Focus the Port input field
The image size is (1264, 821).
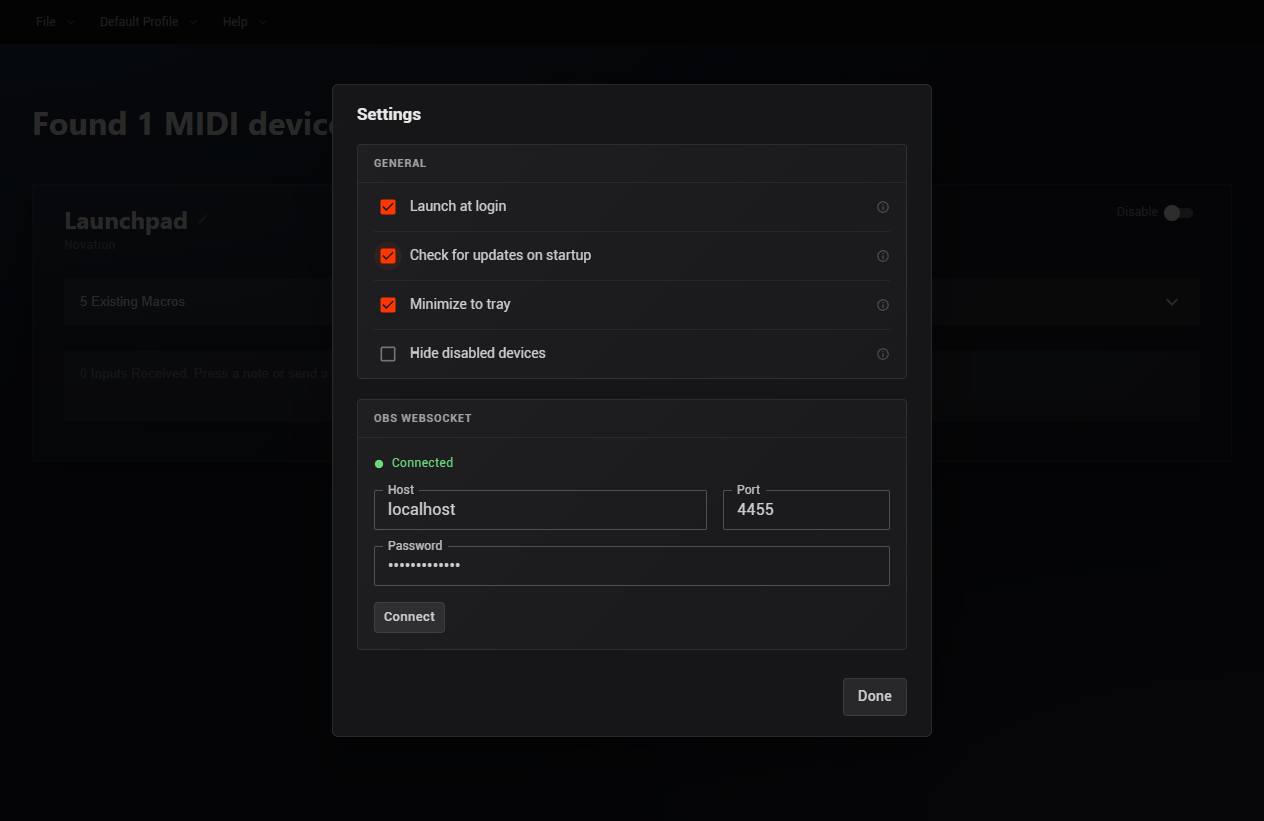(806, 510)
